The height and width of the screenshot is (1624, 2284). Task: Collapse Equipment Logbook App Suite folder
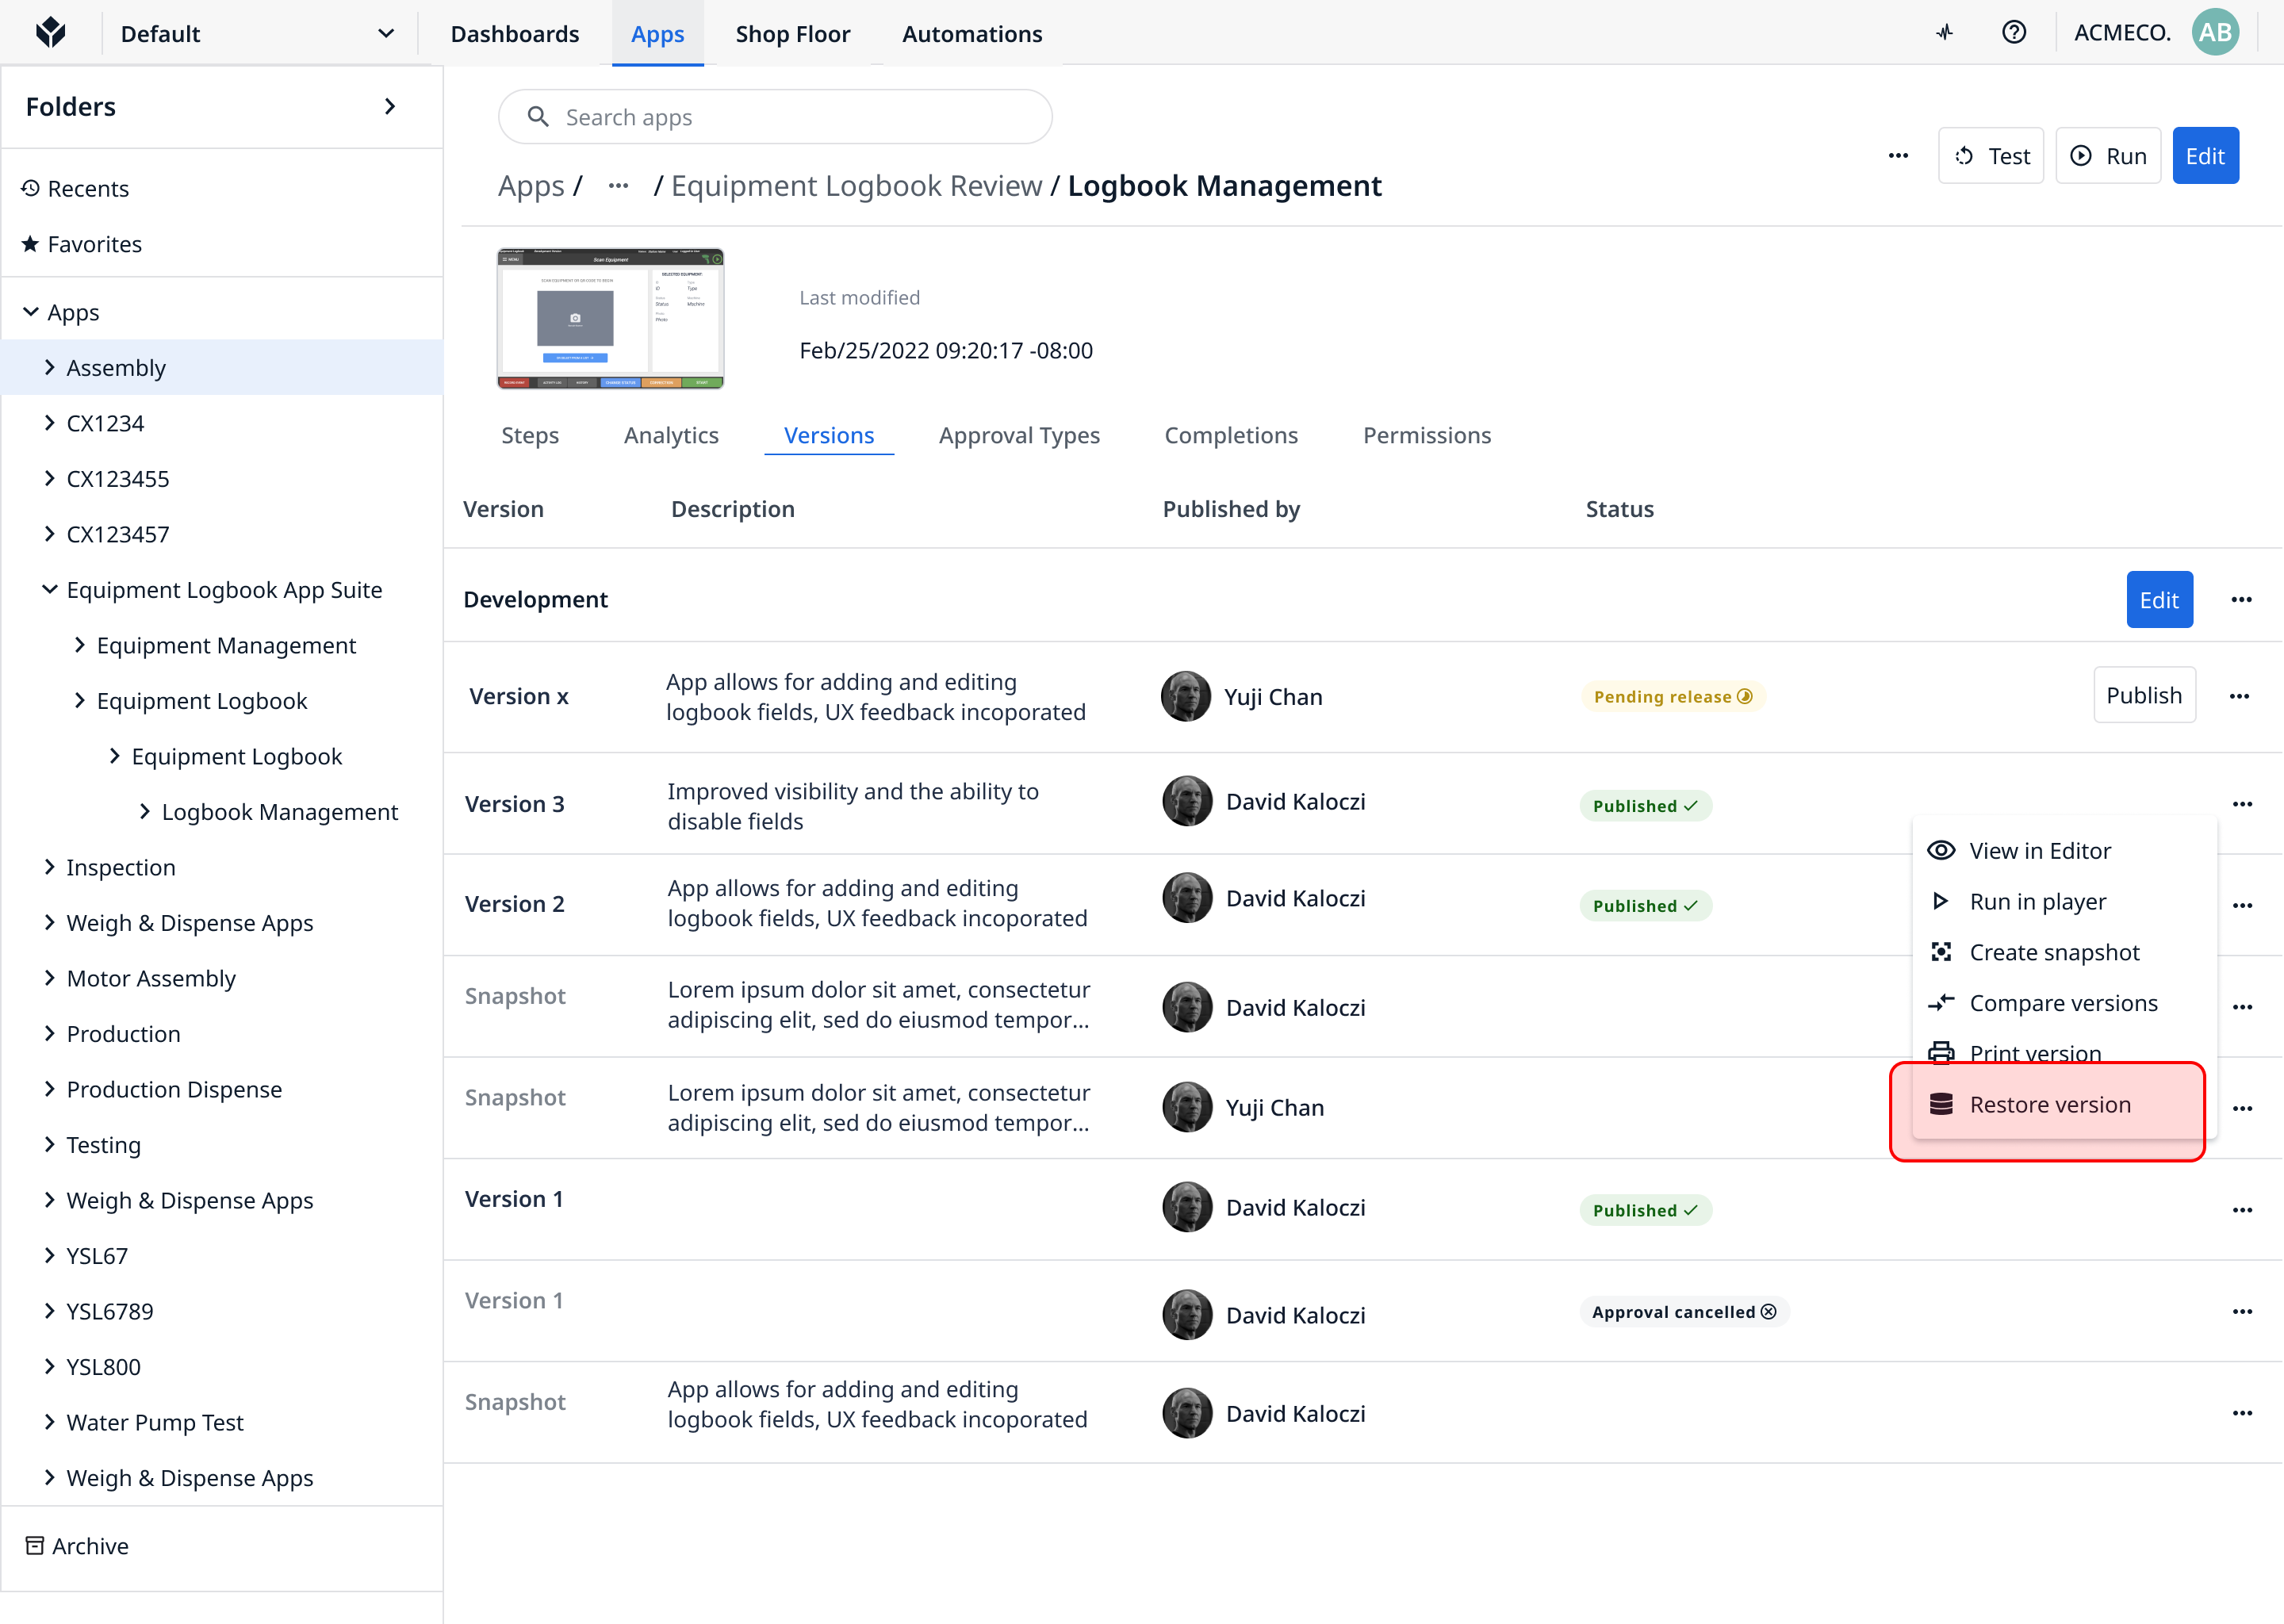tap(49, 589)
